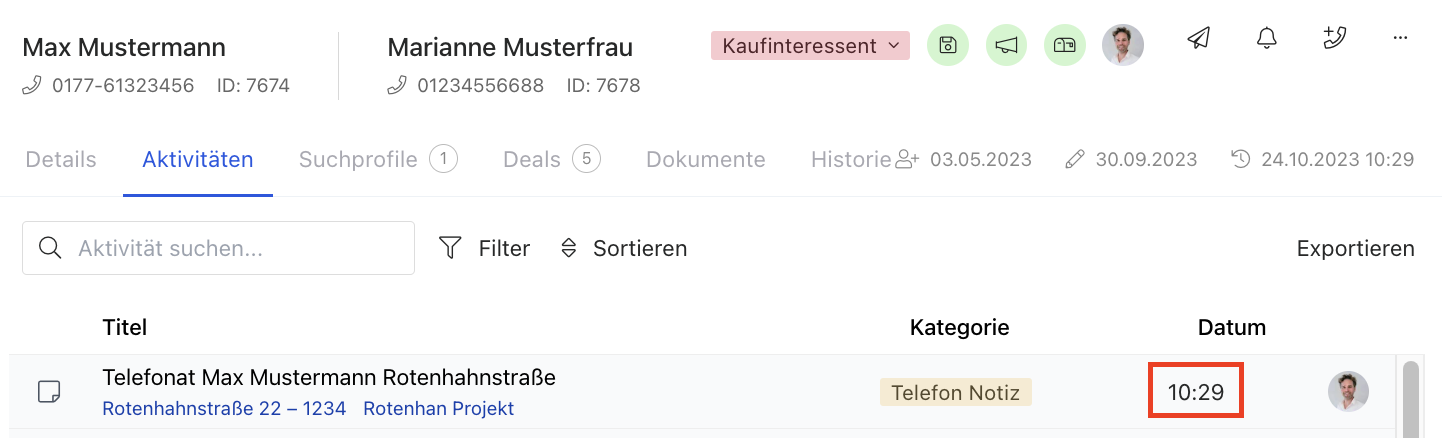Viewport: 1442px width, 438px height.
Task: Click the green wallet card icon
Action: click(1065, 46)
